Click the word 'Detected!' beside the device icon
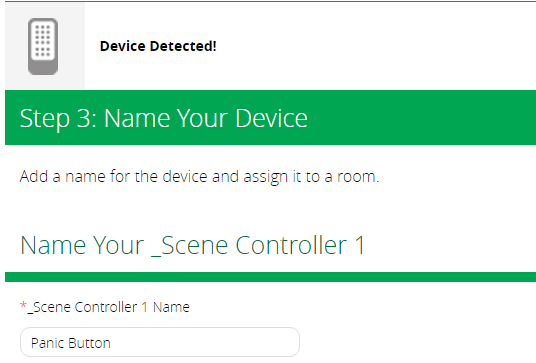This screenshot has height=363, width=536. point(183,46)
